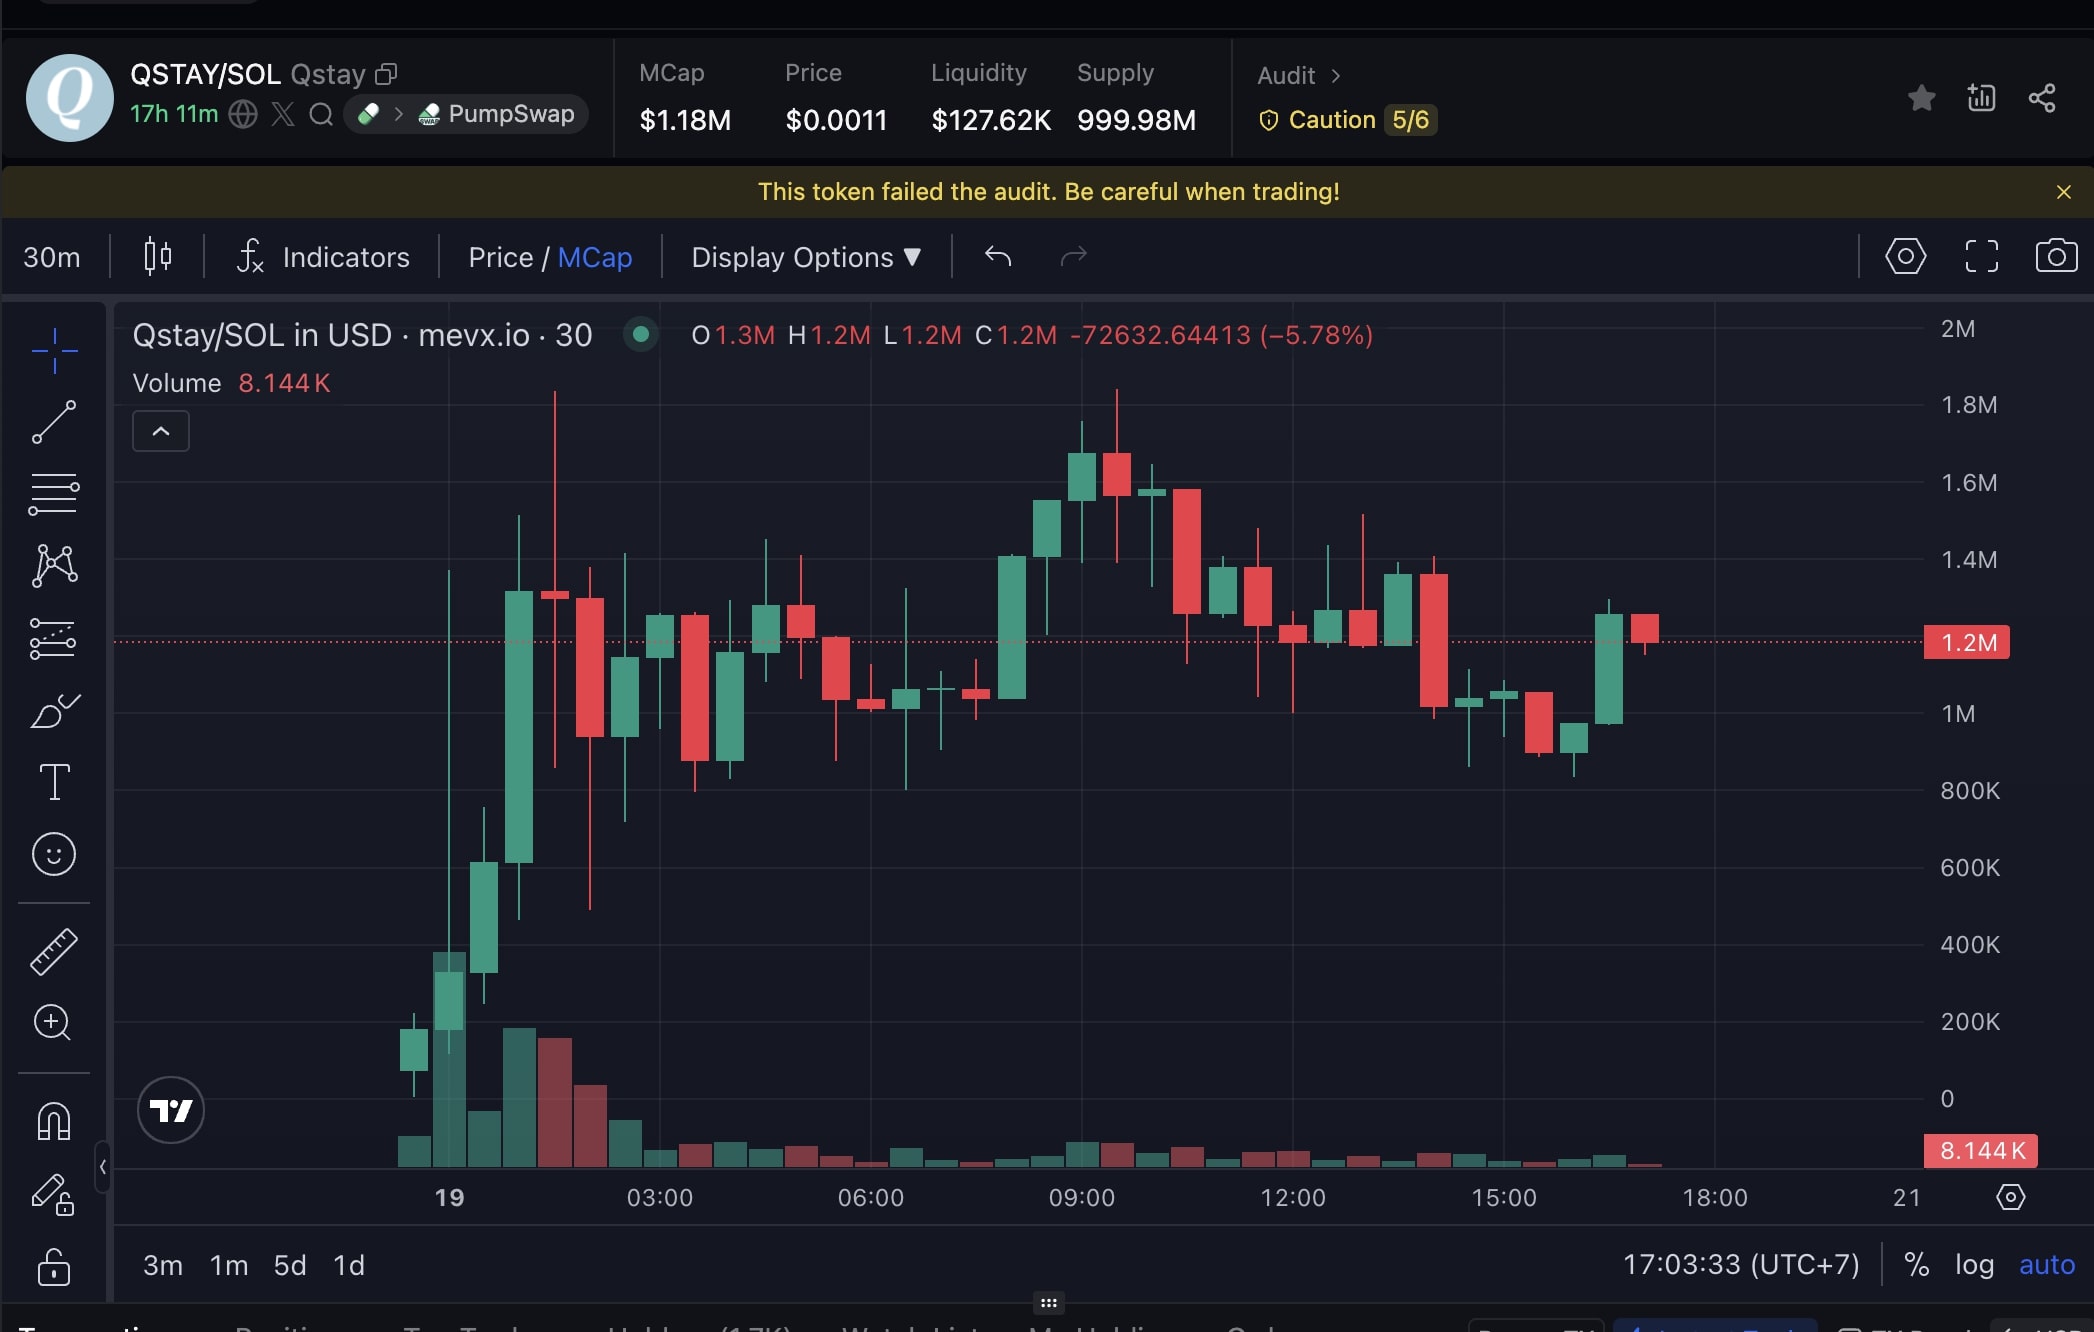Click the QSTAY token avatar
This screenshot has height=1332, width=2094.
pyautogui.click(x=69, y=98)
